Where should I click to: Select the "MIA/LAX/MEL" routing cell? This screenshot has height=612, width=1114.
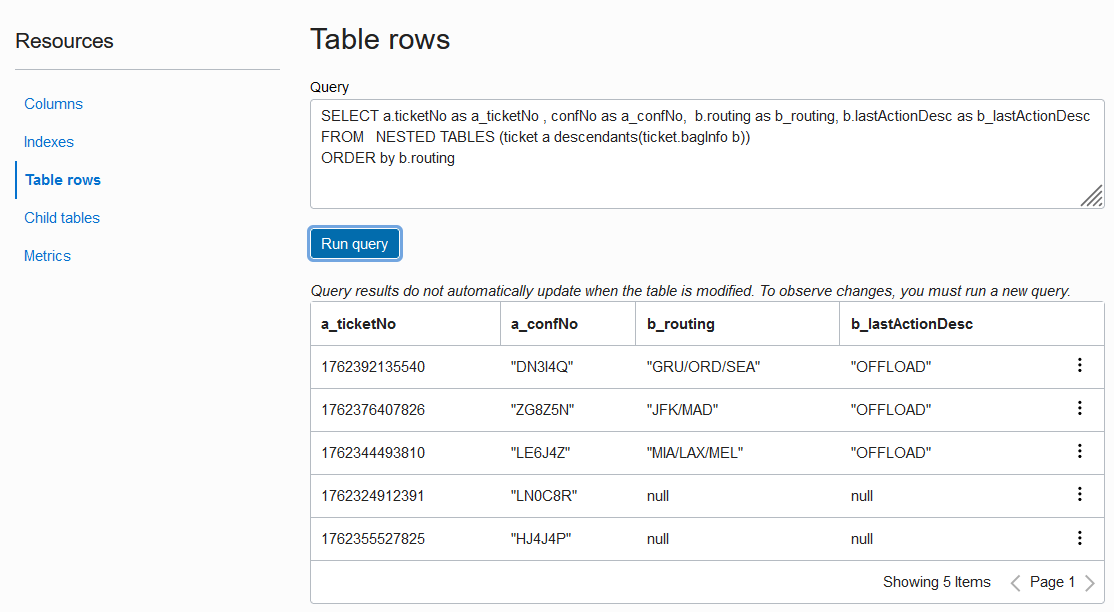[x=695, y=453]
